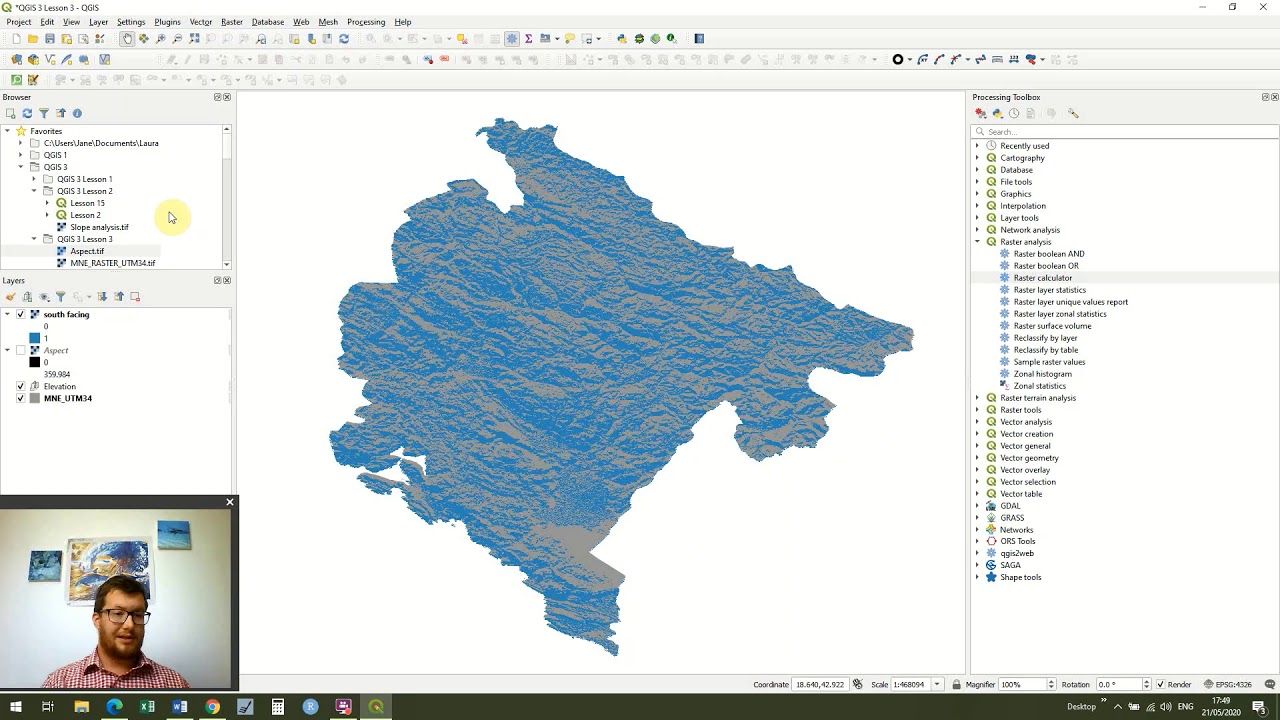Open the Python console icon
The width and height of the screenshot is (1280, 720).
click(x=622, y=39)
